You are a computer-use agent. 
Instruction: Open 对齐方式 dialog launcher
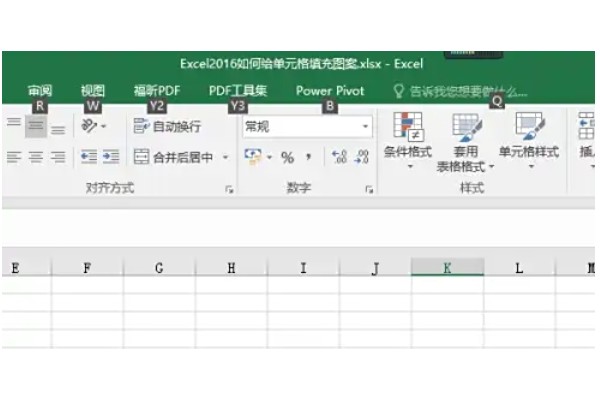pyautogui.click(x=229, y=189)
